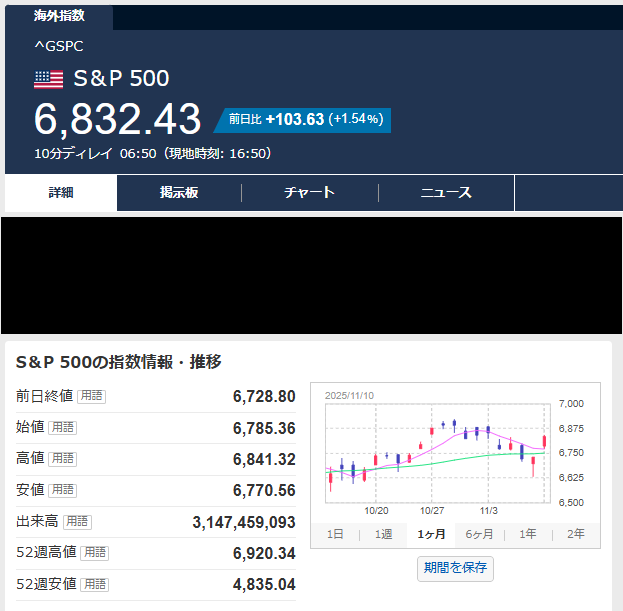Click the 用語 badge beside 52週高値
The height and width of the screenshot is (611, 623).
coord(94,552)
